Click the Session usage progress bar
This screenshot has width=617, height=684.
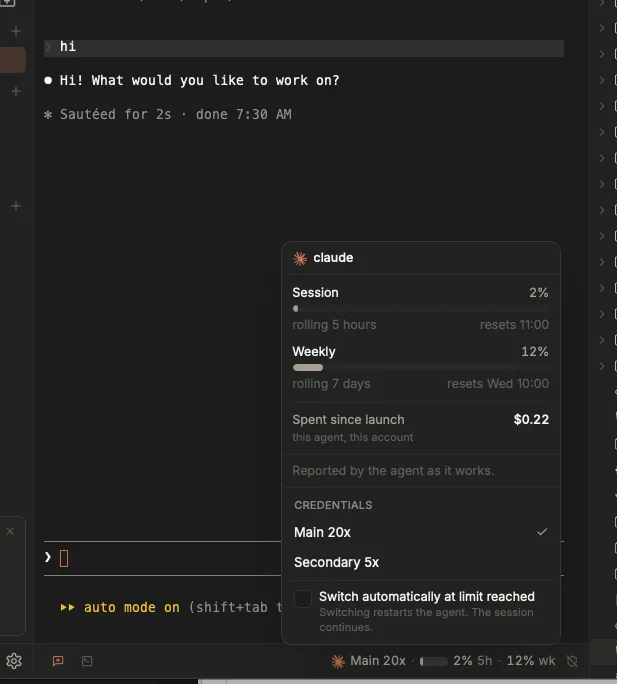pyautogui.click(x=421, y=308)
